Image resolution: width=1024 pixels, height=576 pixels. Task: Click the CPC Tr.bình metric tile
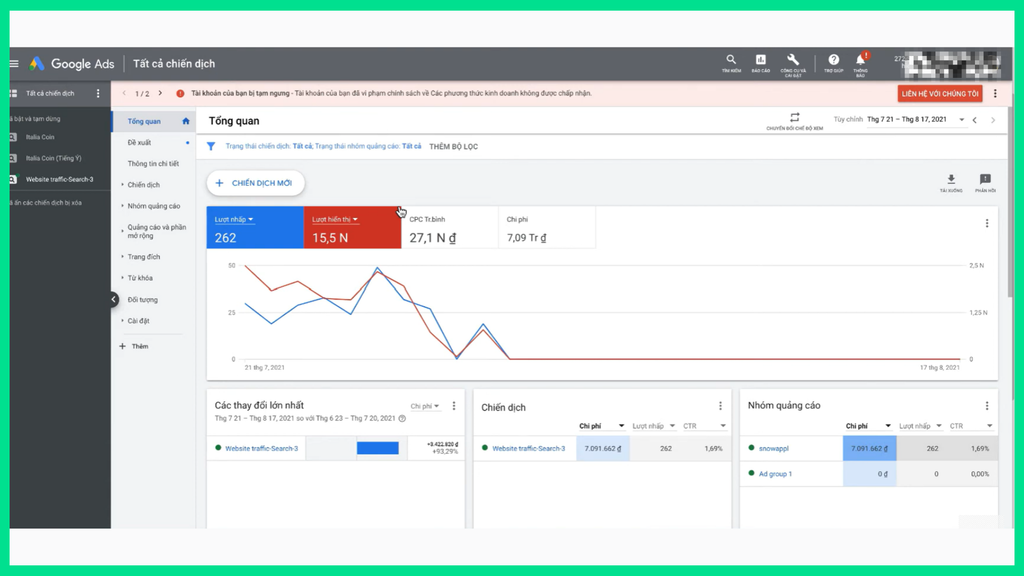pos(449,228)
